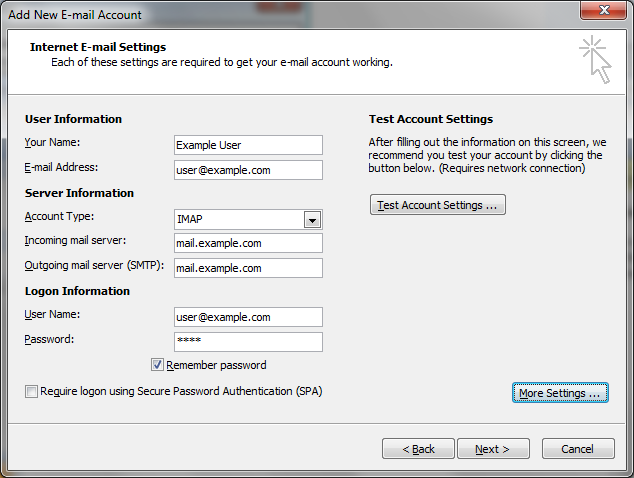This screenshot has width=634, height=478.
Task: Expand the Account Type dropdown arrow
Action: [312, 220]
